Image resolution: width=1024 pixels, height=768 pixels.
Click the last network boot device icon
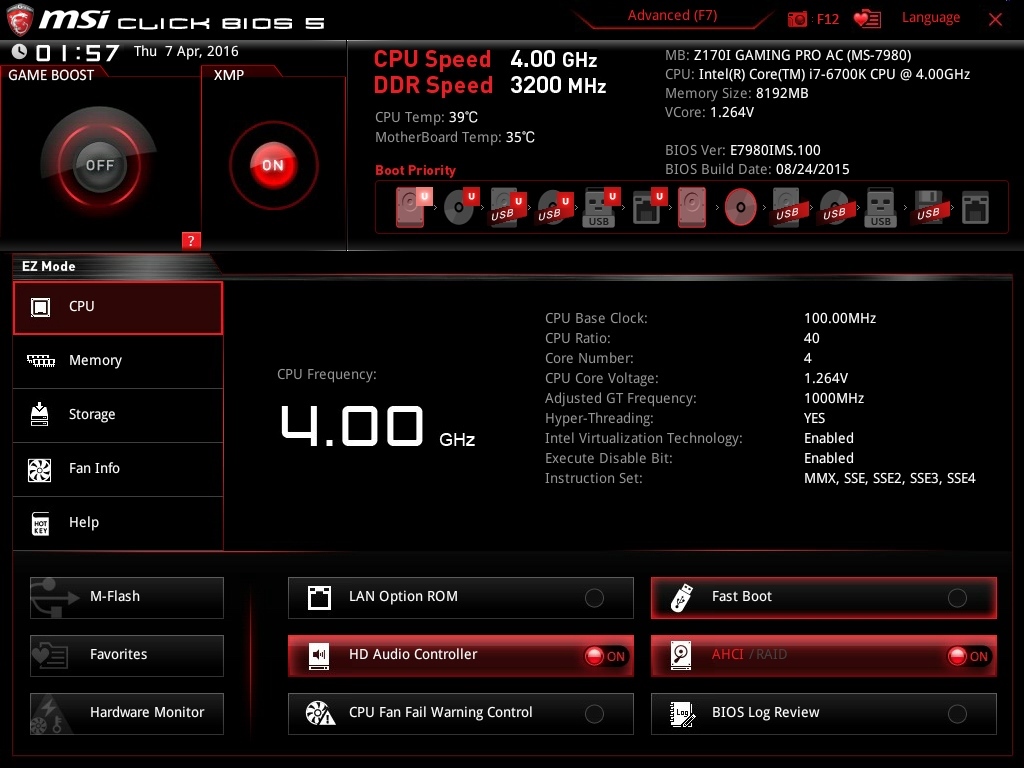pos(975,208)
